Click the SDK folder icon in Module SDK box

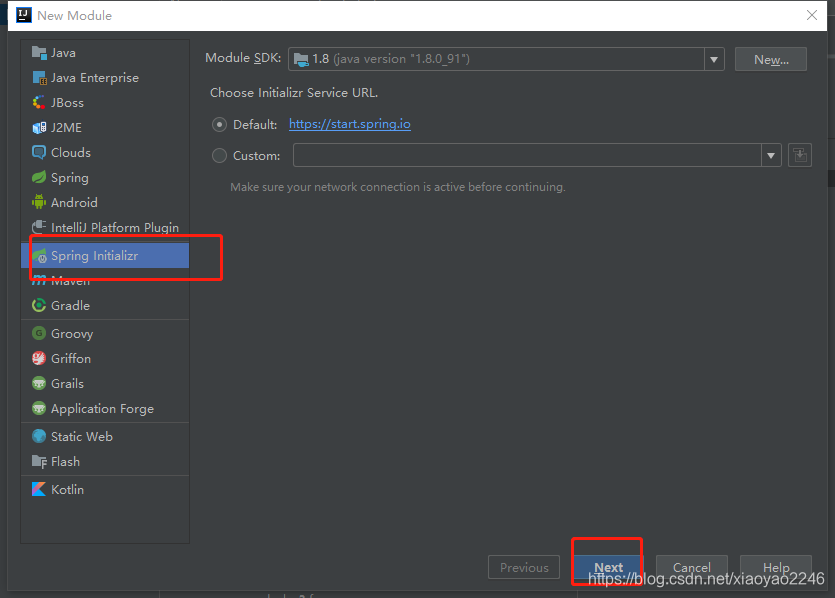301,59
